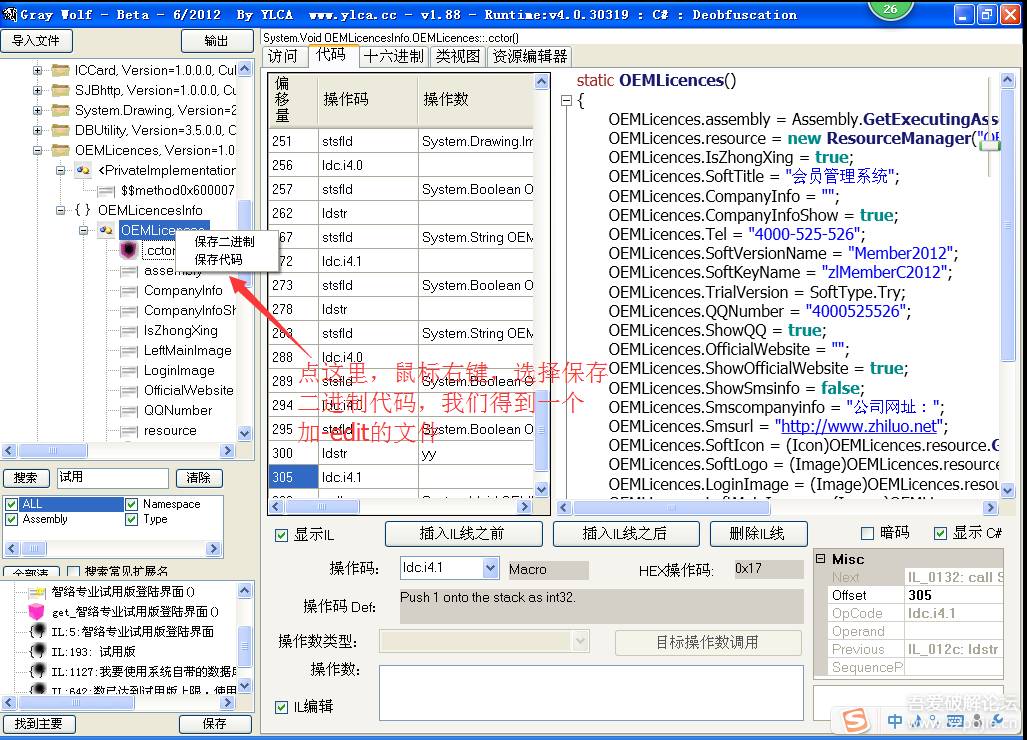Click the OEMLicences class icon in tree
This screenshot has height=740, width=1027.
105,231
